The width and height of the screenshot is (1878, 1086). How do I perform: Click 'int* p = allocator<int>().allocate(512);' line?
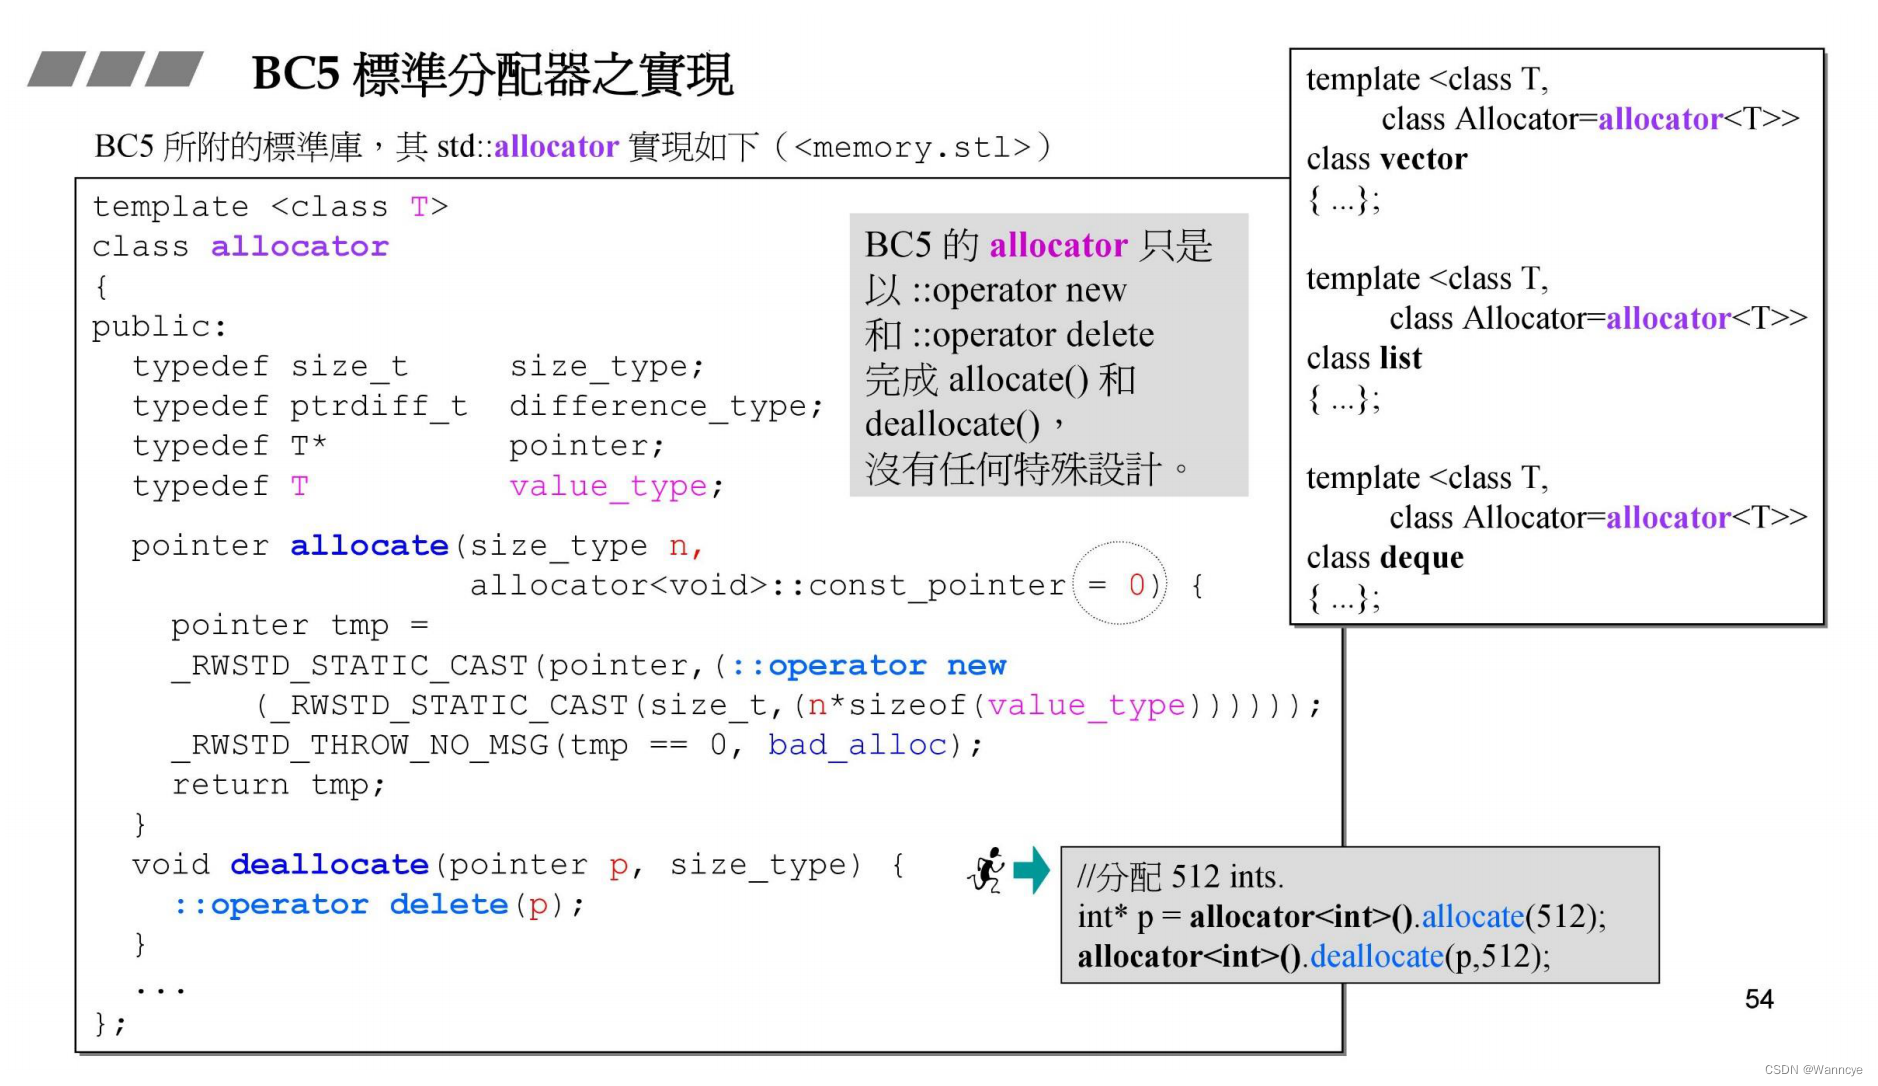(1342, 917)
